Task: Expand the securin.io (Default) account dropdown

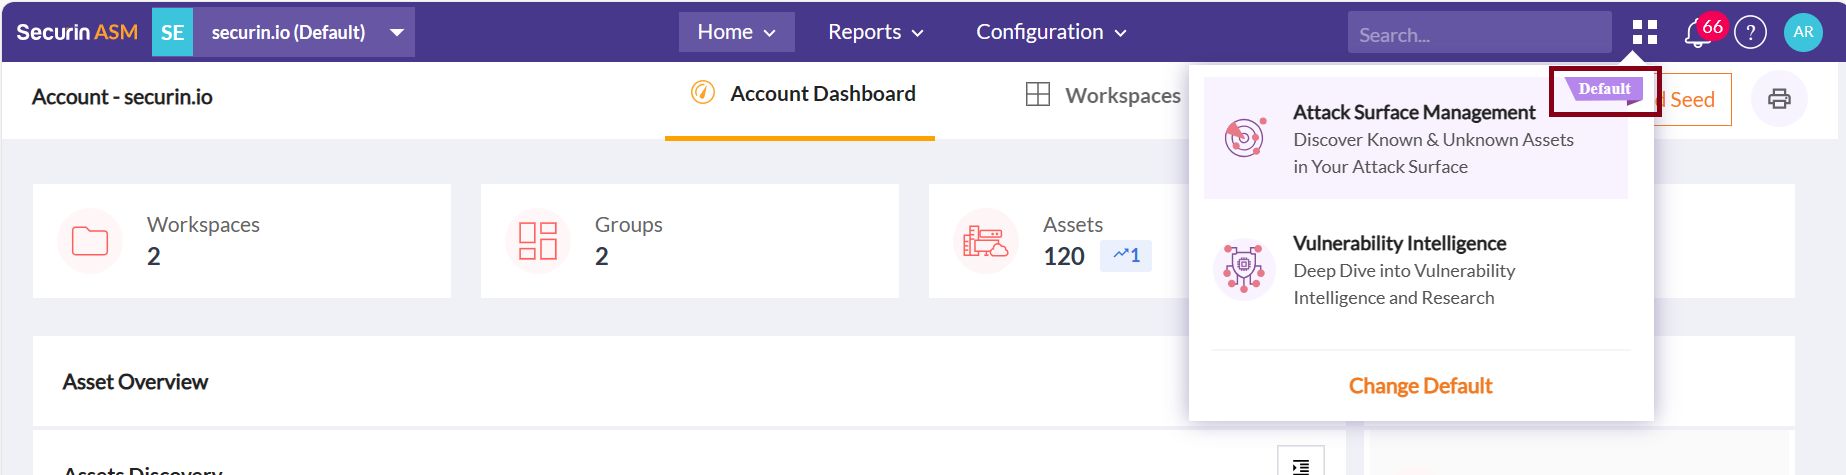Action: 397,33
